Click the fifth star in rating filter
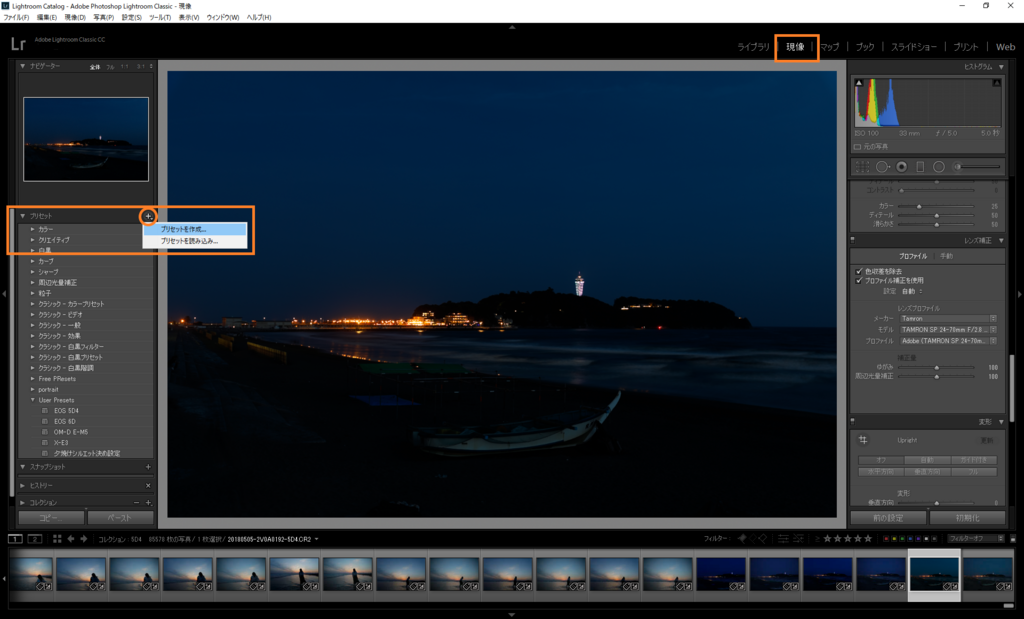The height and width of the screenshot is (619, 1024). (x=868, y=539)
